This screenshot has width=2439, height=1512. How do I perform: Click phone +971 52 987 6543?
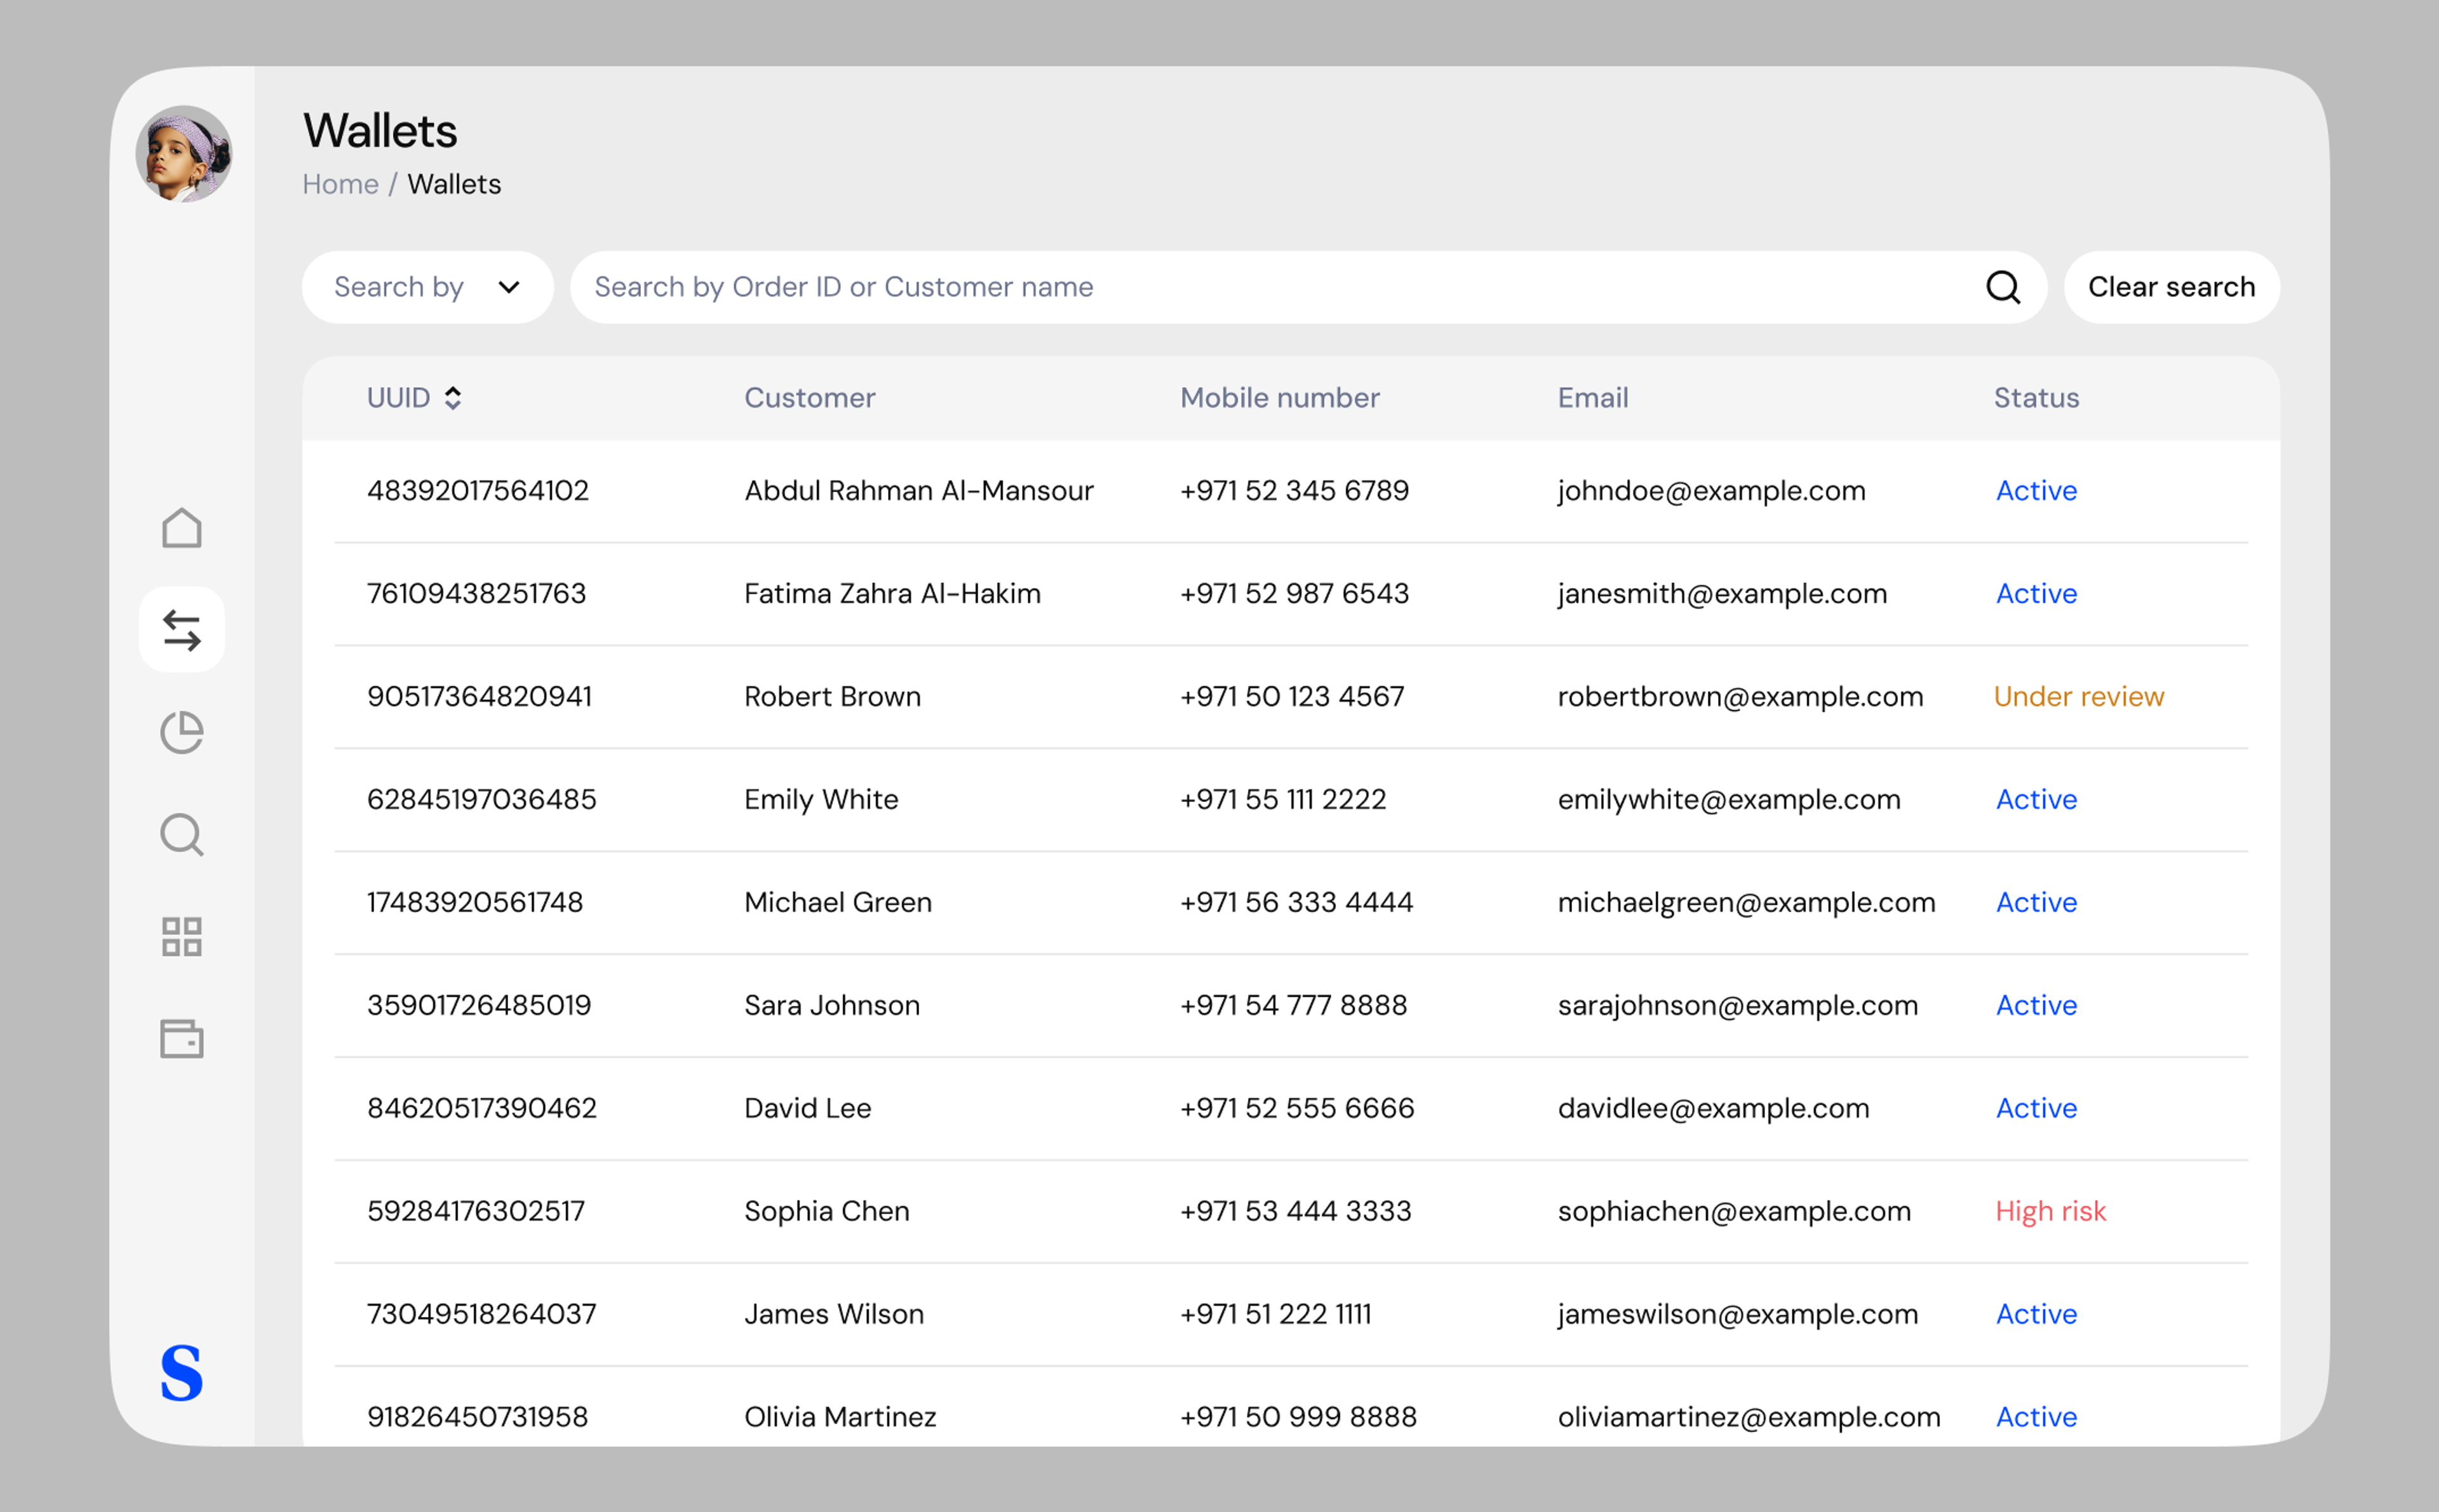(x=1295, y=594)
